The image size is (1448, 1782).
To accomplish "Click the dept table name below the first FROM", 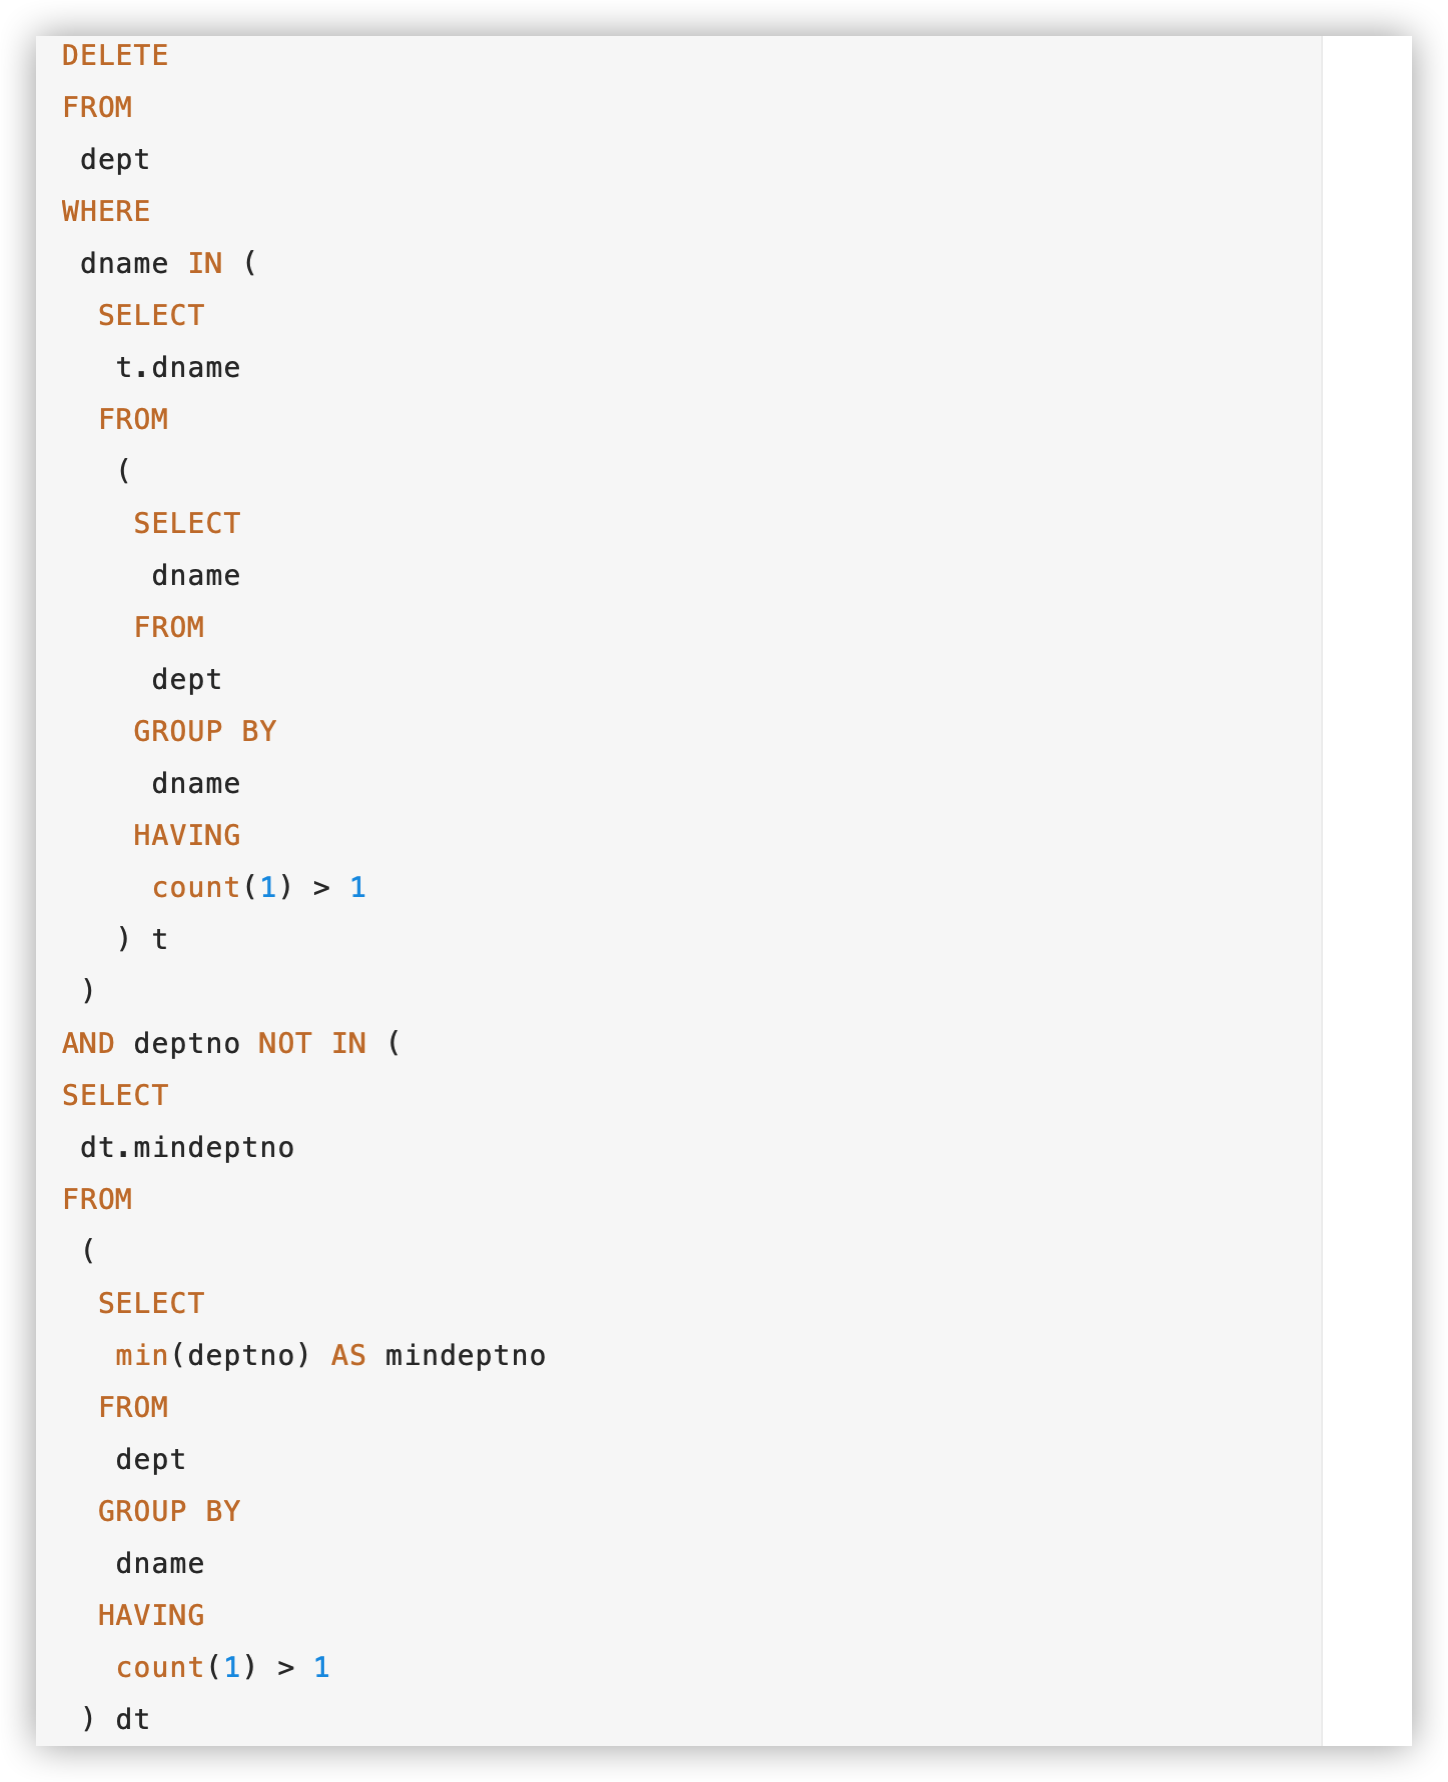I will tap(115, 159).
